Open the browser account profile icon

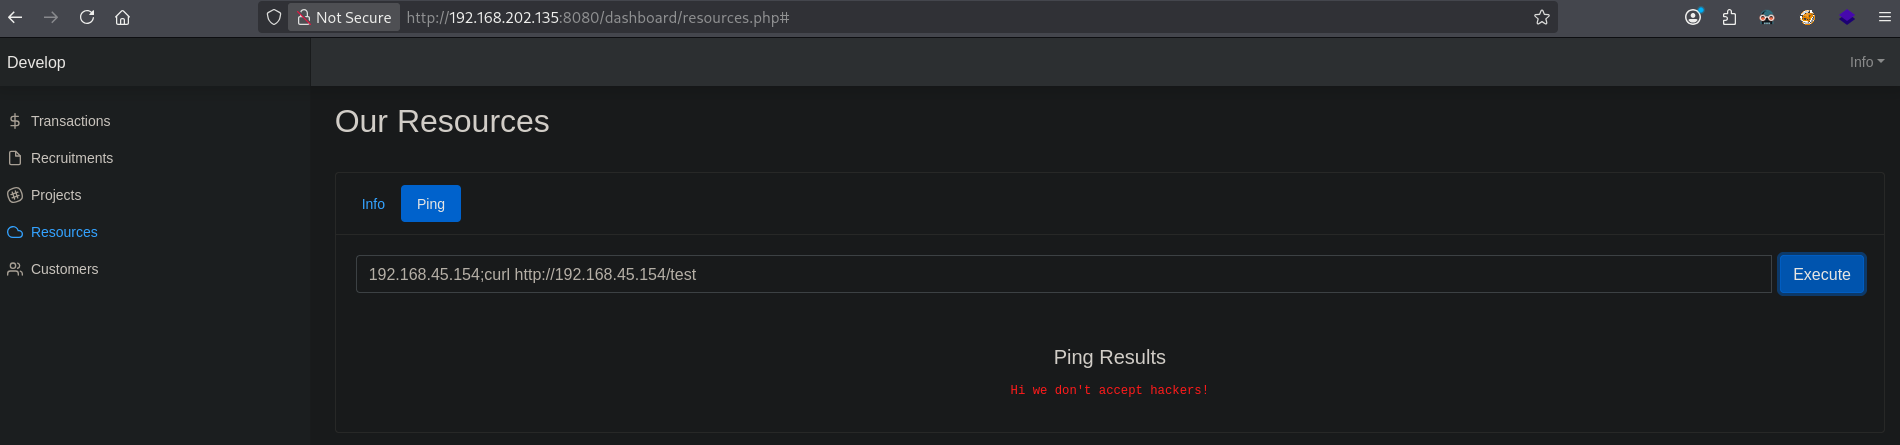1693,17
